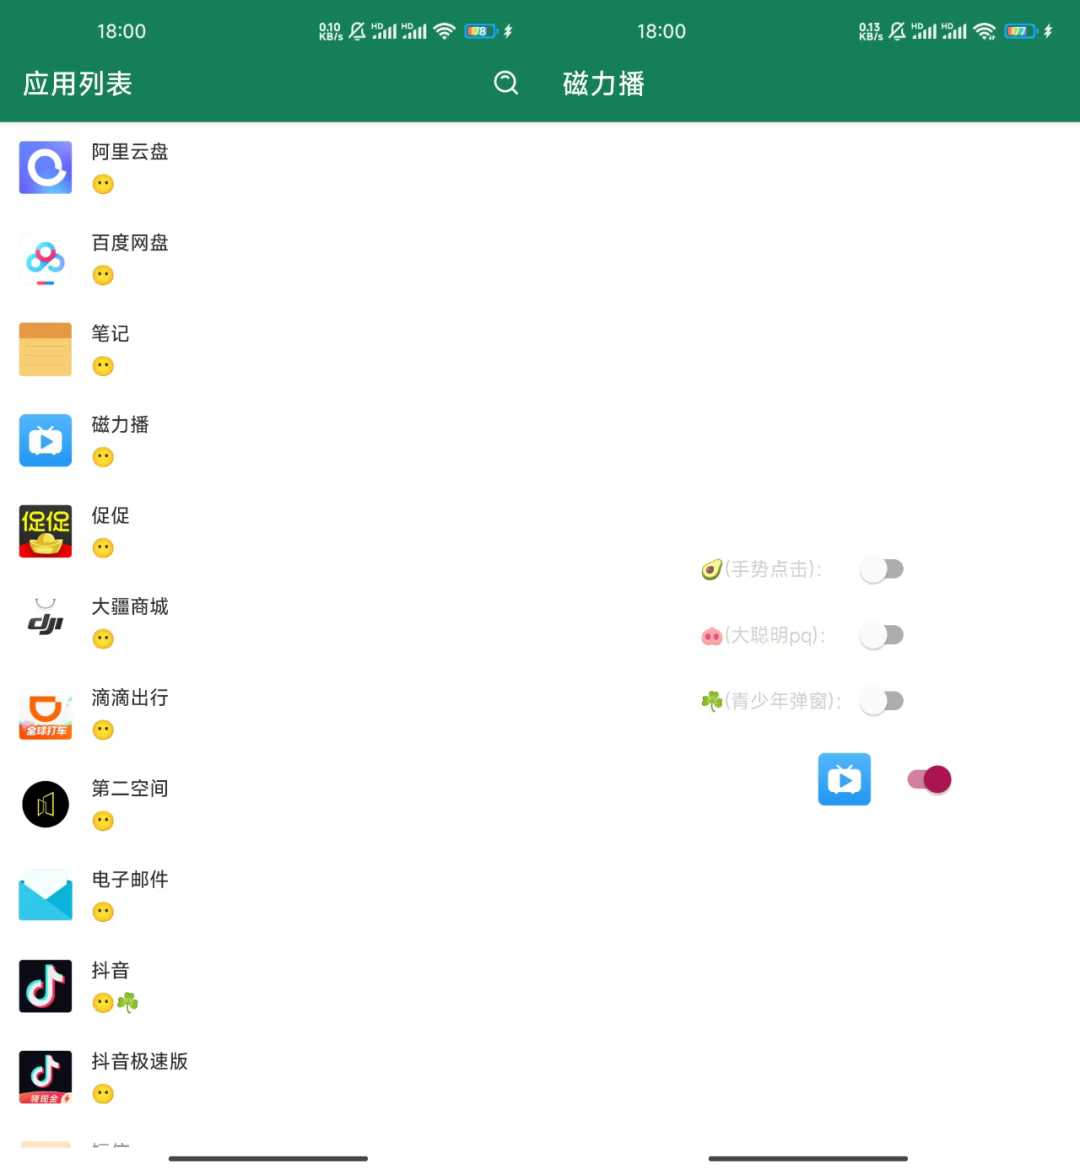1080x1169 pixels.
Task: Tap right status bar muted bell icon
Action: [x=897, y=31]
